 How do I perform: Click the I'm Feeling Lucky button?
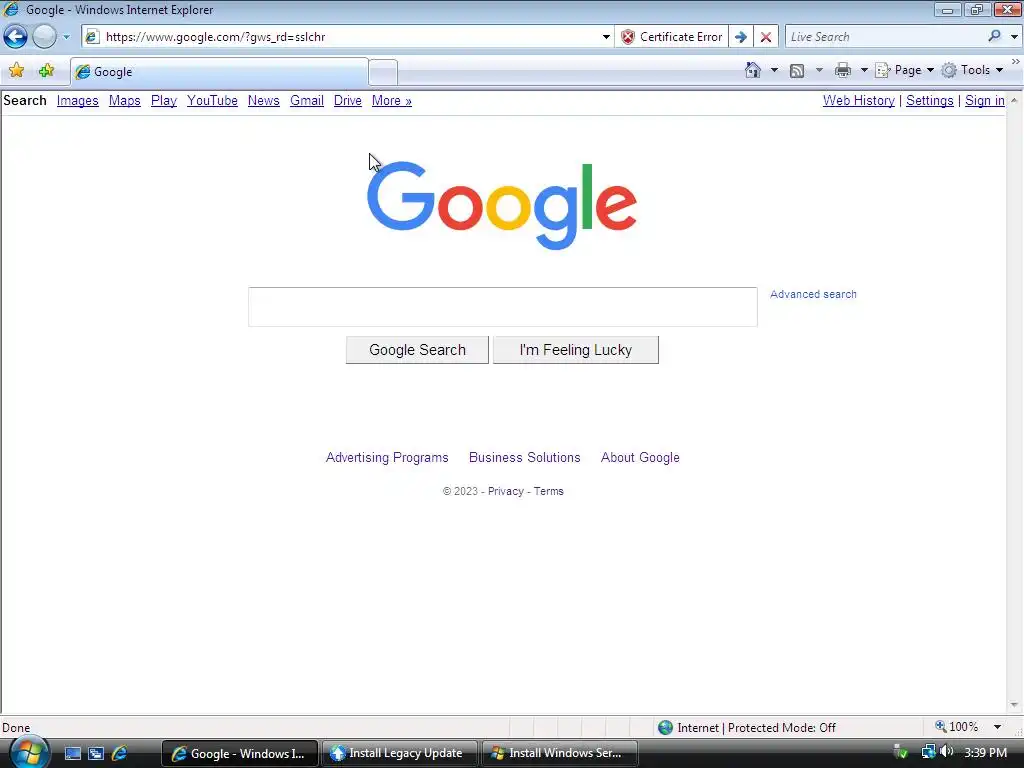(x=576, y=350)
